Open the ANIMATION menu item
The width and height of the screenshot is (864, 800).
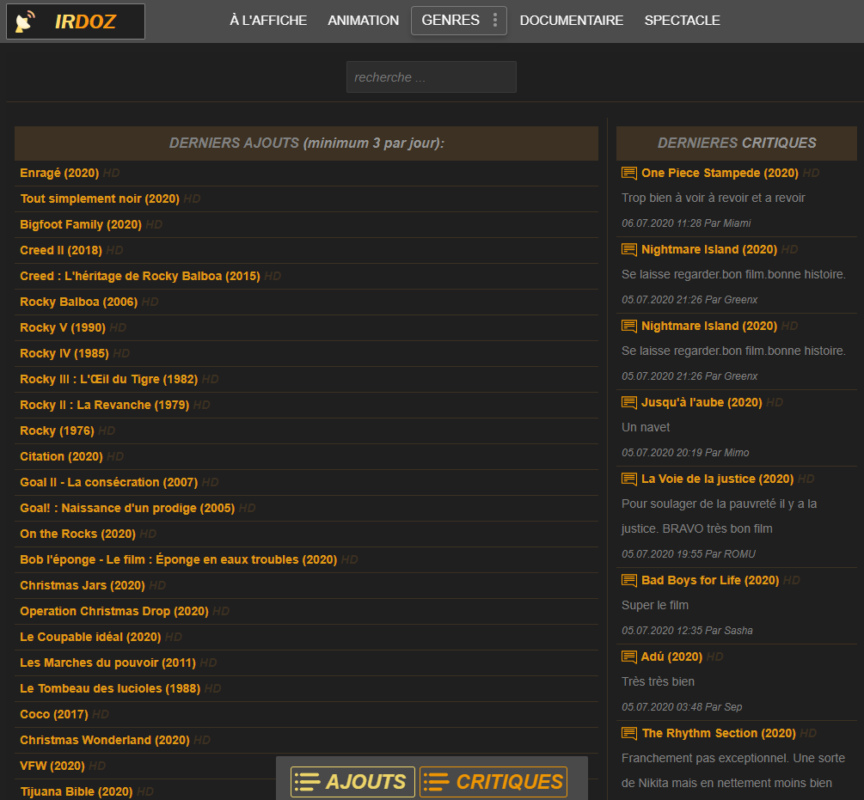pos(363,20)
